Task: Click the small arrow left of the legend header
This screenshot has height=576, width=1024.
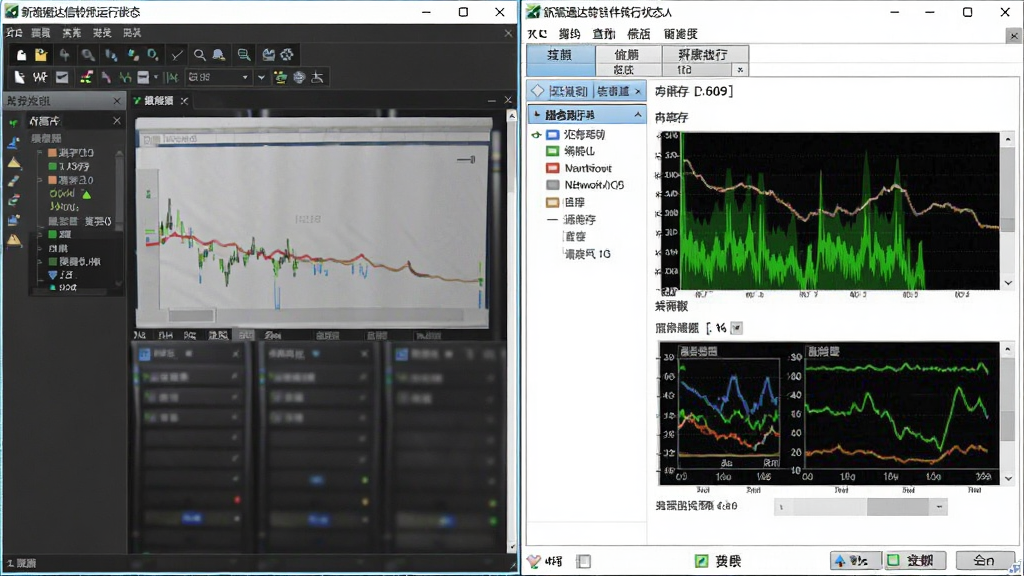Action: click(x=537, y=115)
